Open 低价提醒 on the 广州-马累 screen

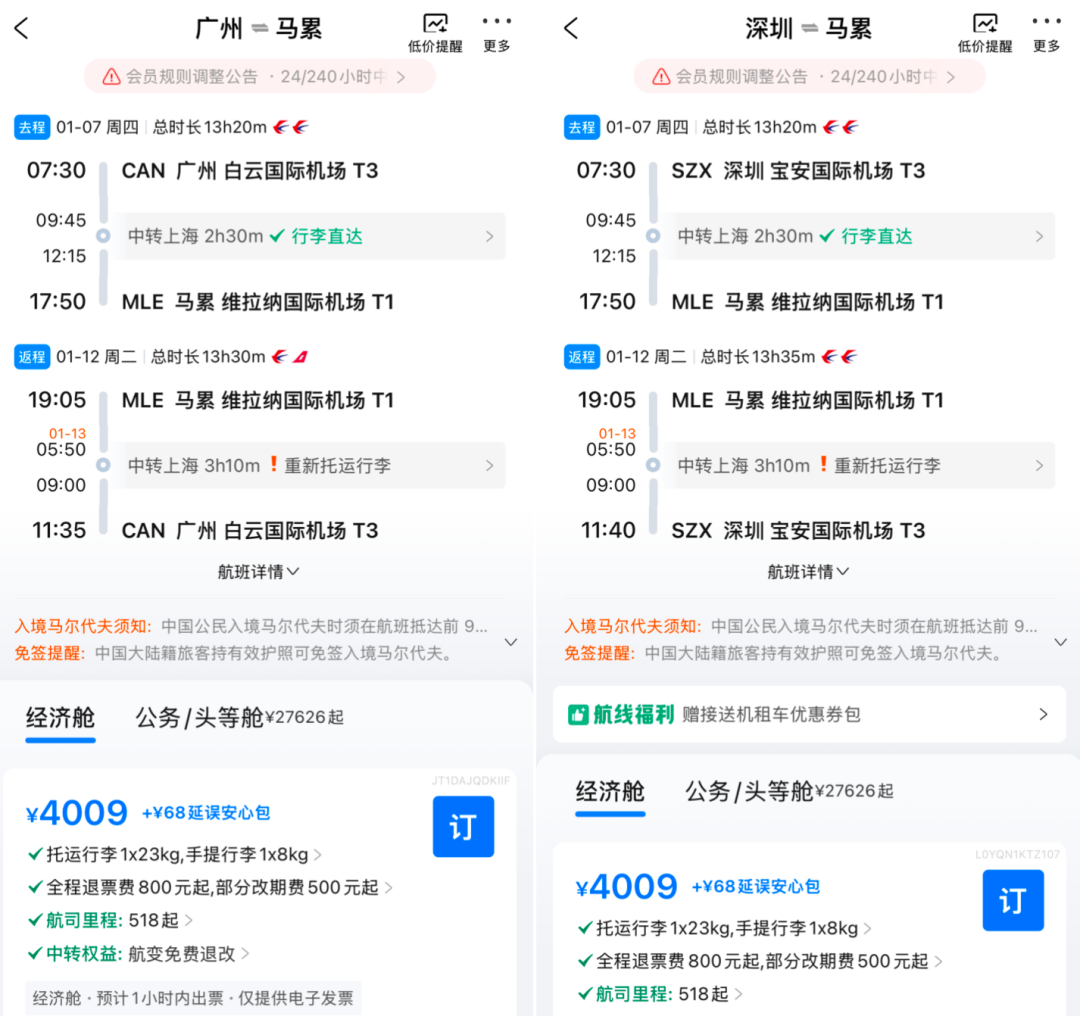point(435,33)
